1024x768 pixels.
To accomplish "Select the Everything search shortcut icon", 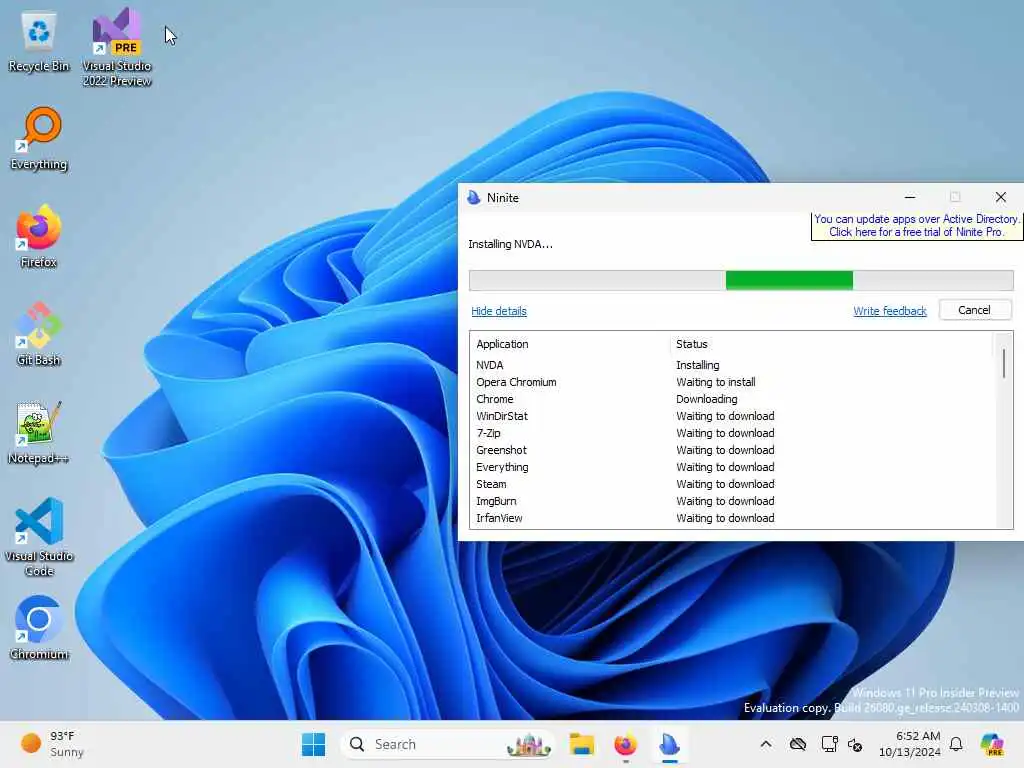I will (39, 139).
